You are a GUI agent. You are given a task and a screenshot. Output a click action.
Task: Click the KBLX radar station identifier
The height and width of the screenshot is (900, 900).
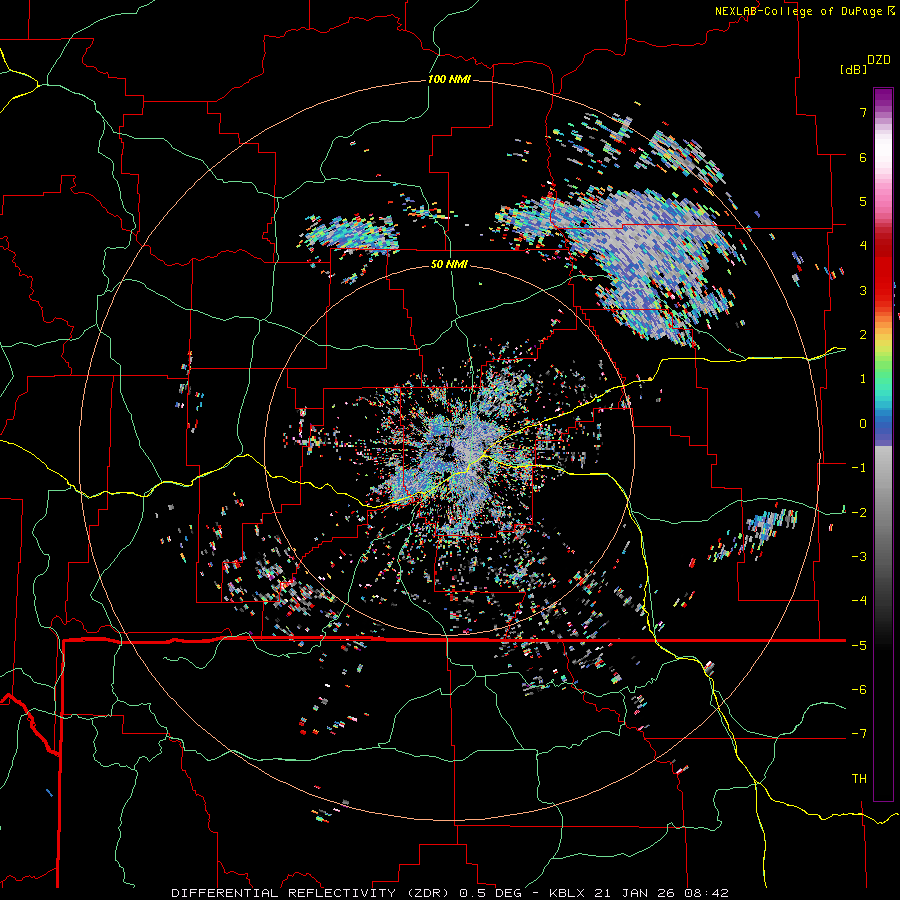569,893
